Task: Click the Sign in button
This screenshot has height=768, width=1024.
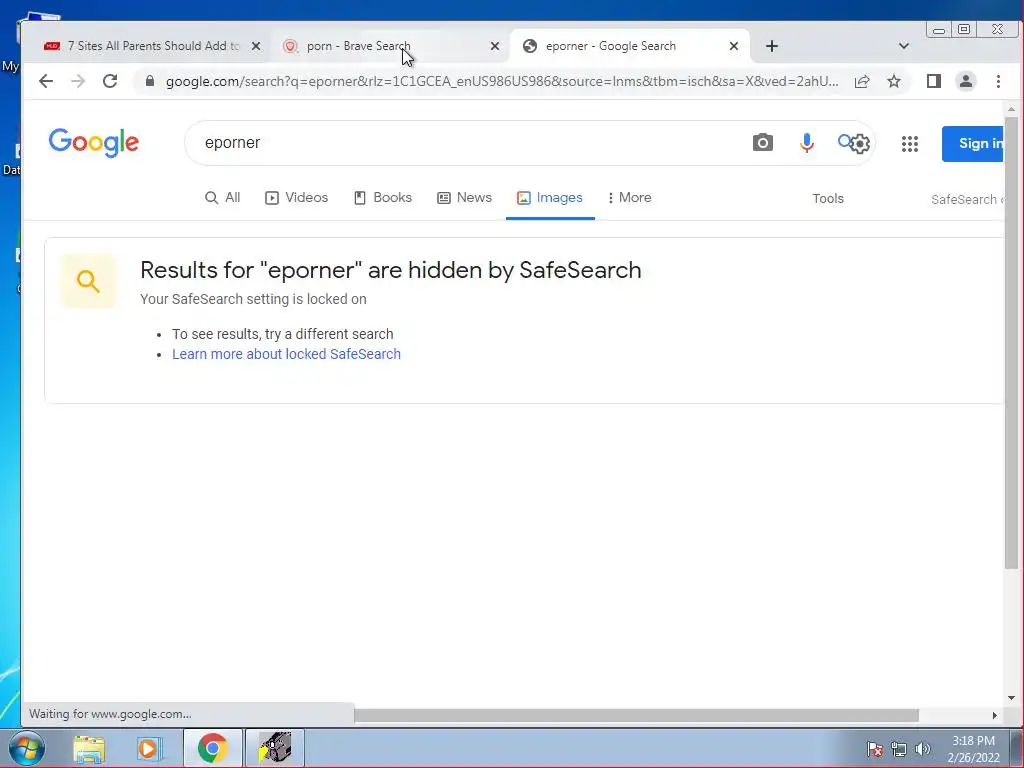Action: point(973,144)
